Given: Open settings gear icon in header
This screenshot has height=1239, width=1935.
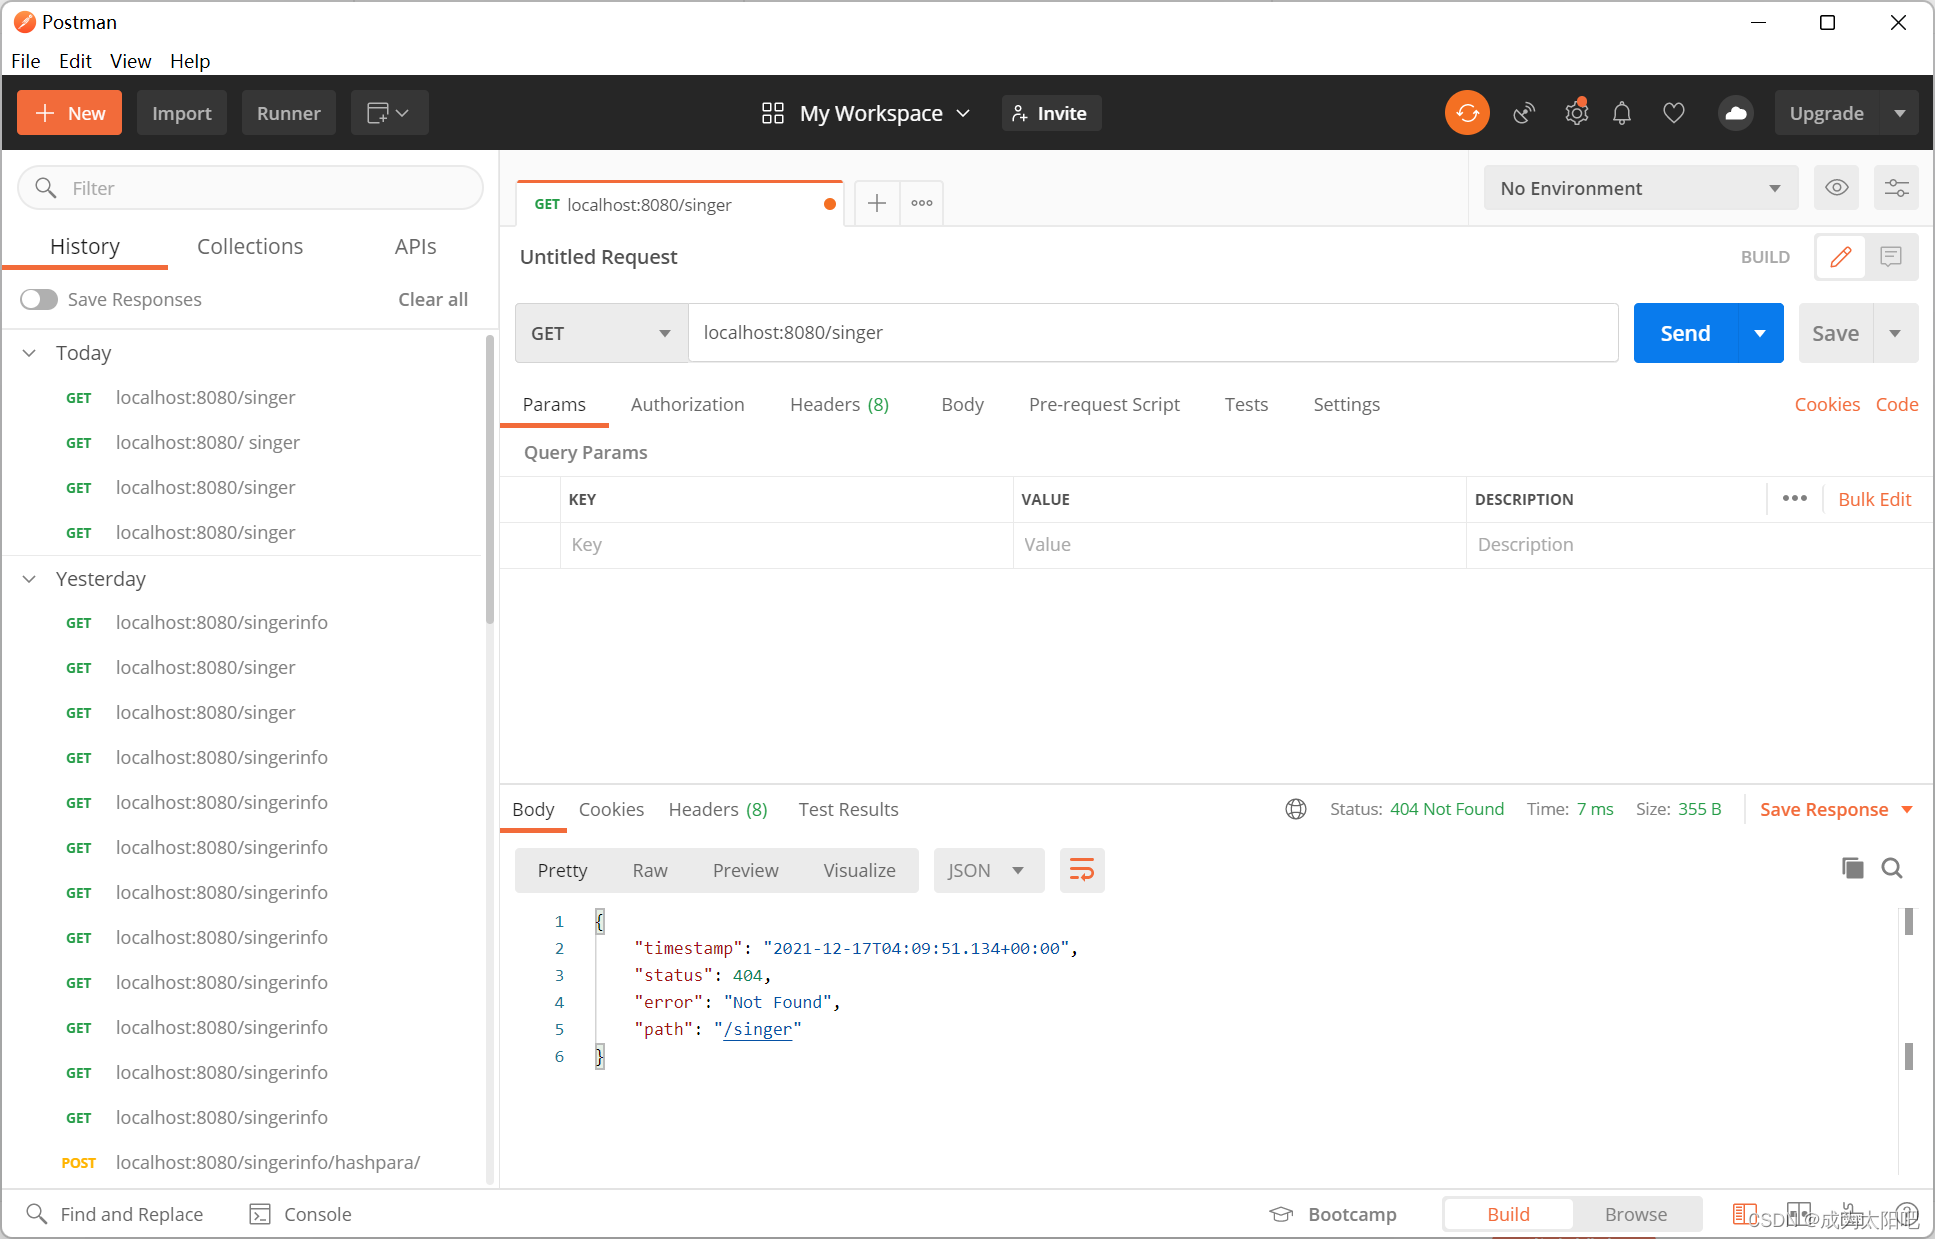Looking at the screenshot, I should click(x=1576, y=113).
